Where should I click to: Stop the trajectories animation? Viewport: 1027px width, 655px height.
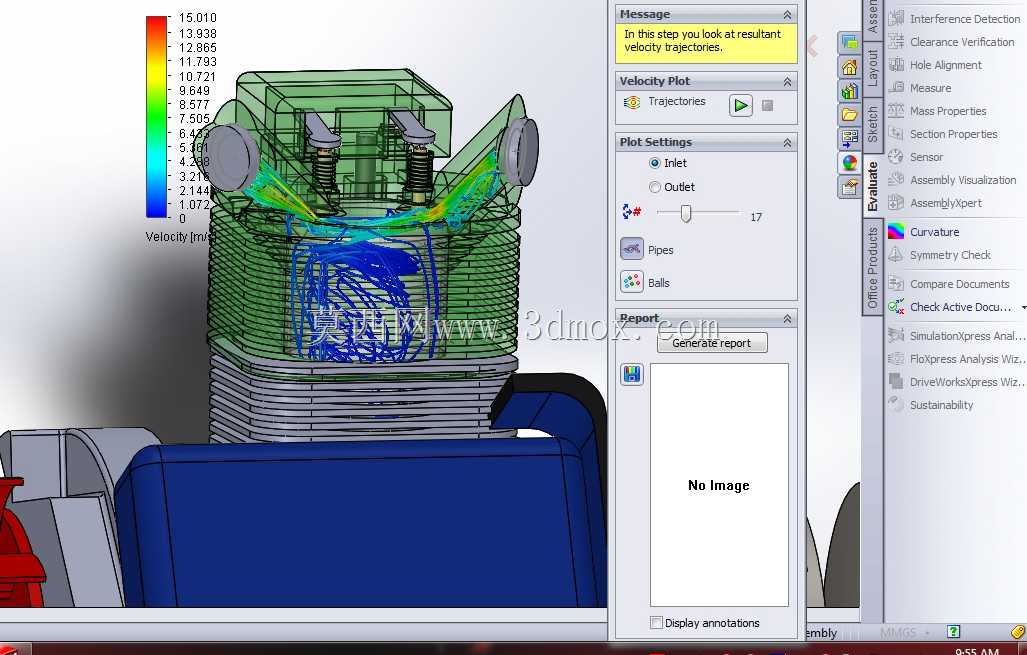(x=768, y=105)
